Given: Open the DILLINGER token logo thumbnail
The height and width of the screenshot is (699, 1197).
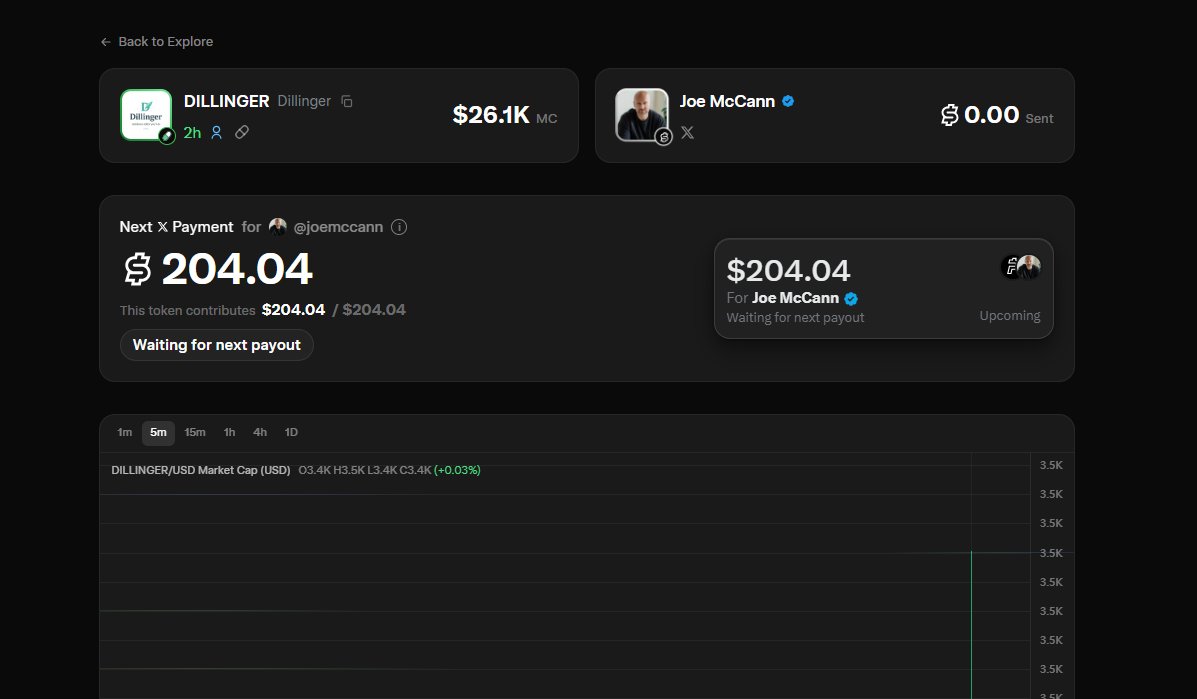Looking at the screenshot, I should 146,114.
